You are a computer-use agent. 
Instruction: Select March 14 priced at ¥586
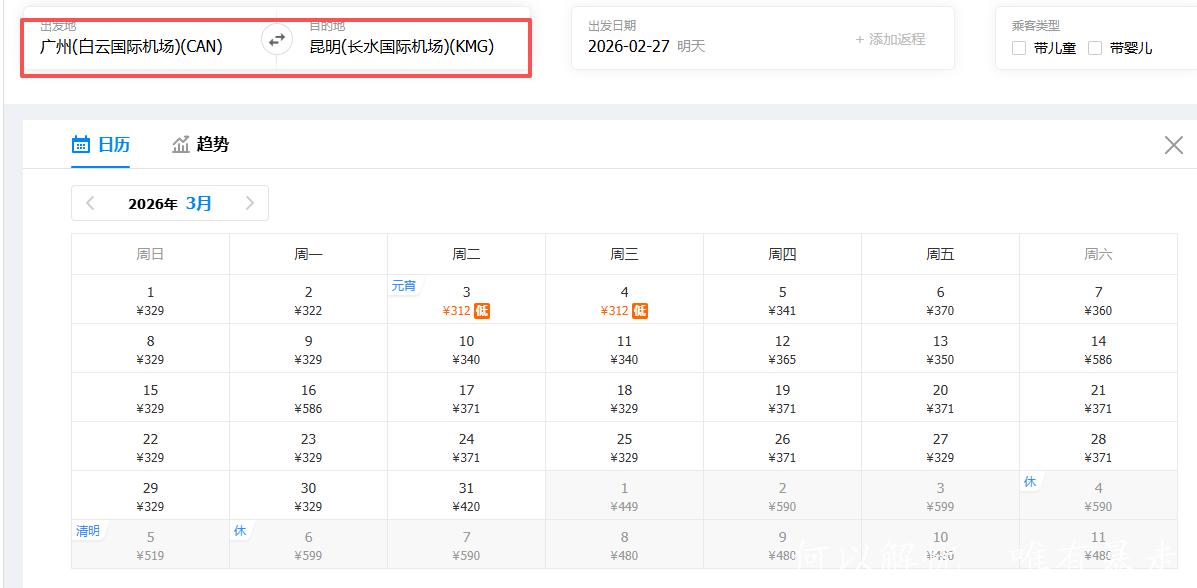[x=1098, y=349]
